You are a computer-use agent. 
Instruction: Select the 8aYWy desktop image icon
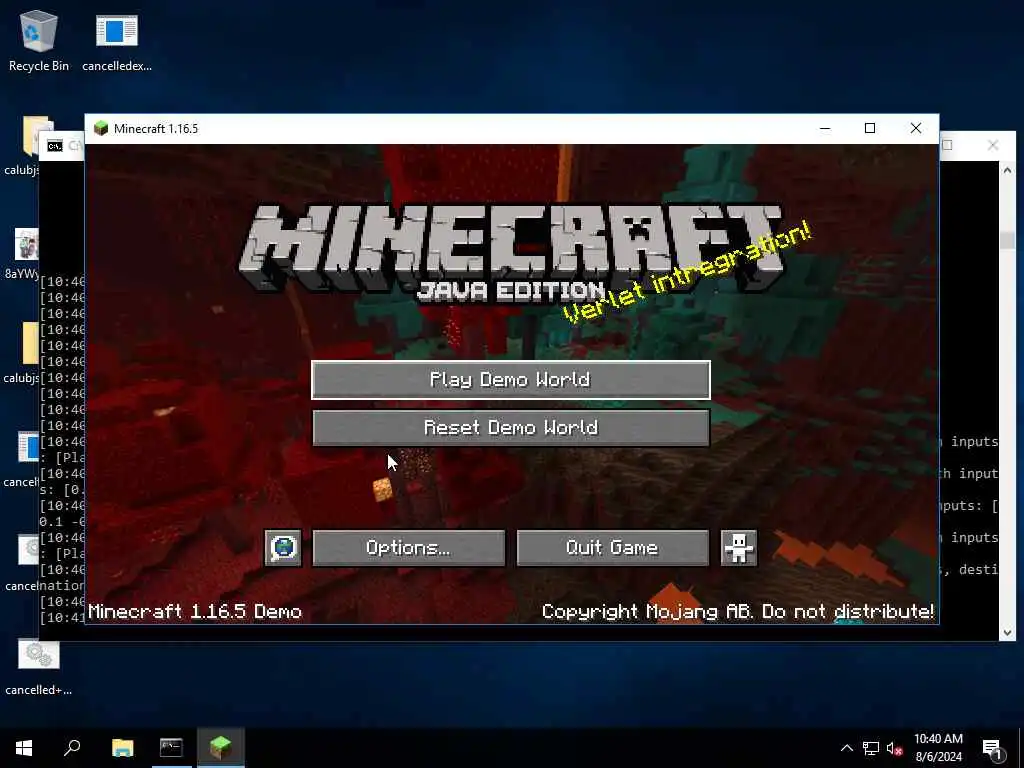coord(25,253)
